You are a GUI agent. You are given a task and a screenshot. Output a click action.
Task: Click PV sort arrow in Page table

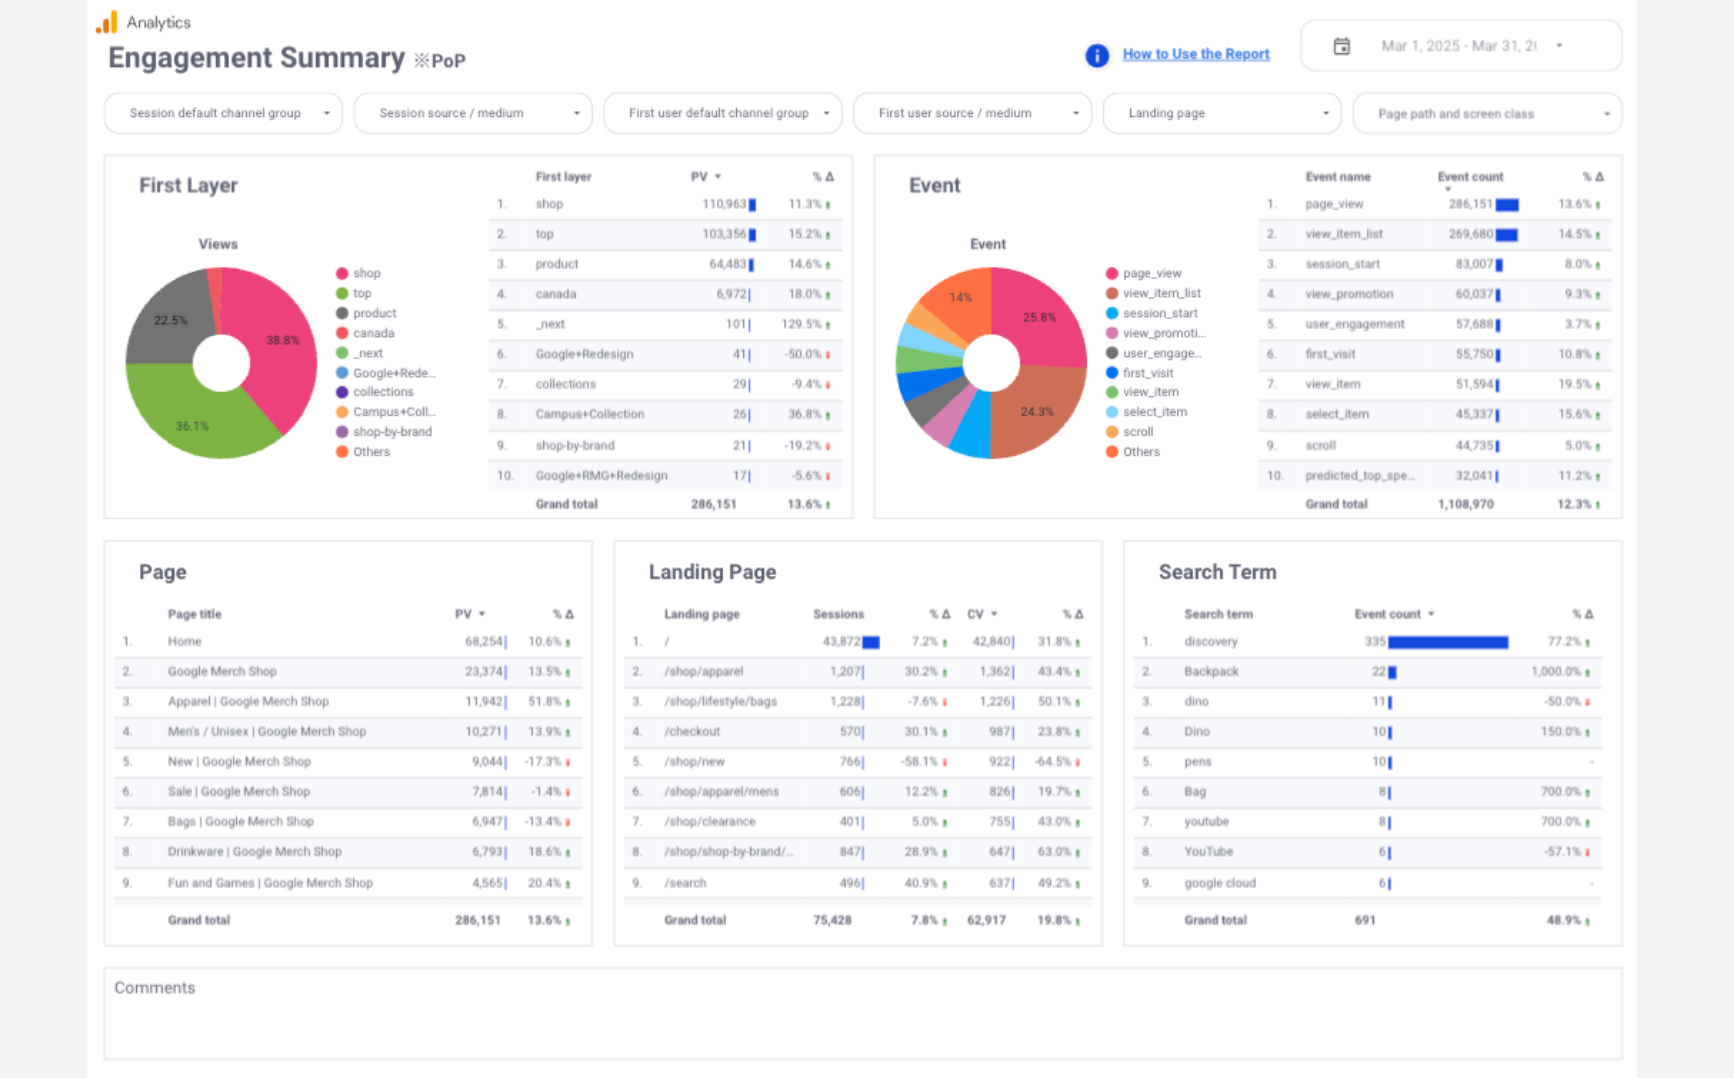(x=482, y=614)
